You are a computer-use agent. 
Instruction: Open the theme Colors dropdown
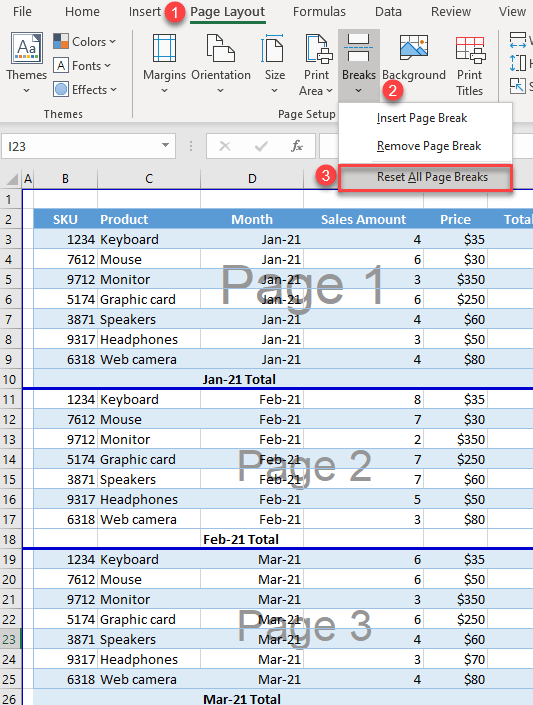coord(85,41)
